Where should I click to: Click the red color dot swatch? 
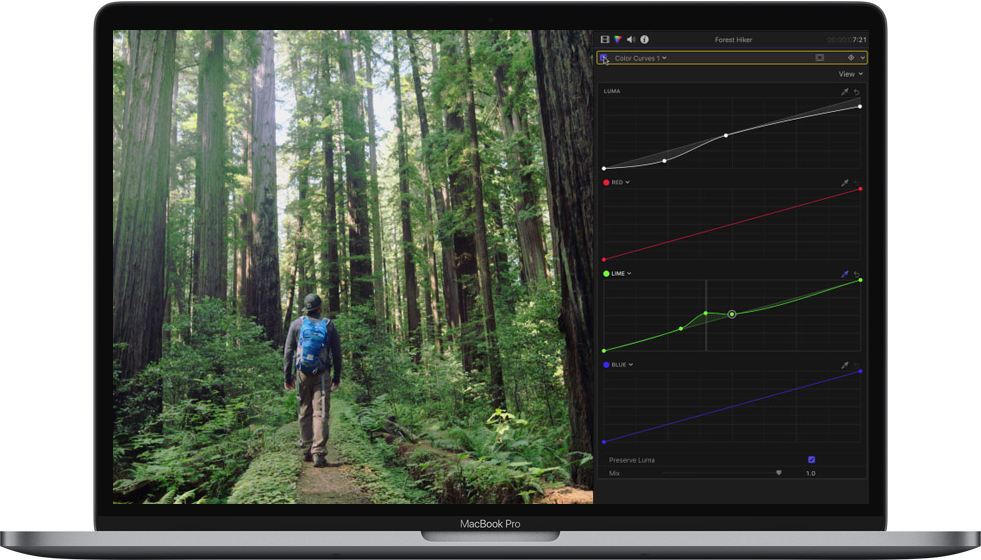(x=606, y=183)
